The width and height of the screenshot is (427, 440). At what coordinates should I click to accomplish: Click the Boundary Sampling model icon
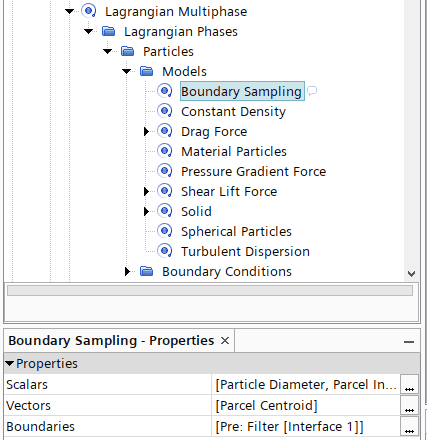click(165, 91)
